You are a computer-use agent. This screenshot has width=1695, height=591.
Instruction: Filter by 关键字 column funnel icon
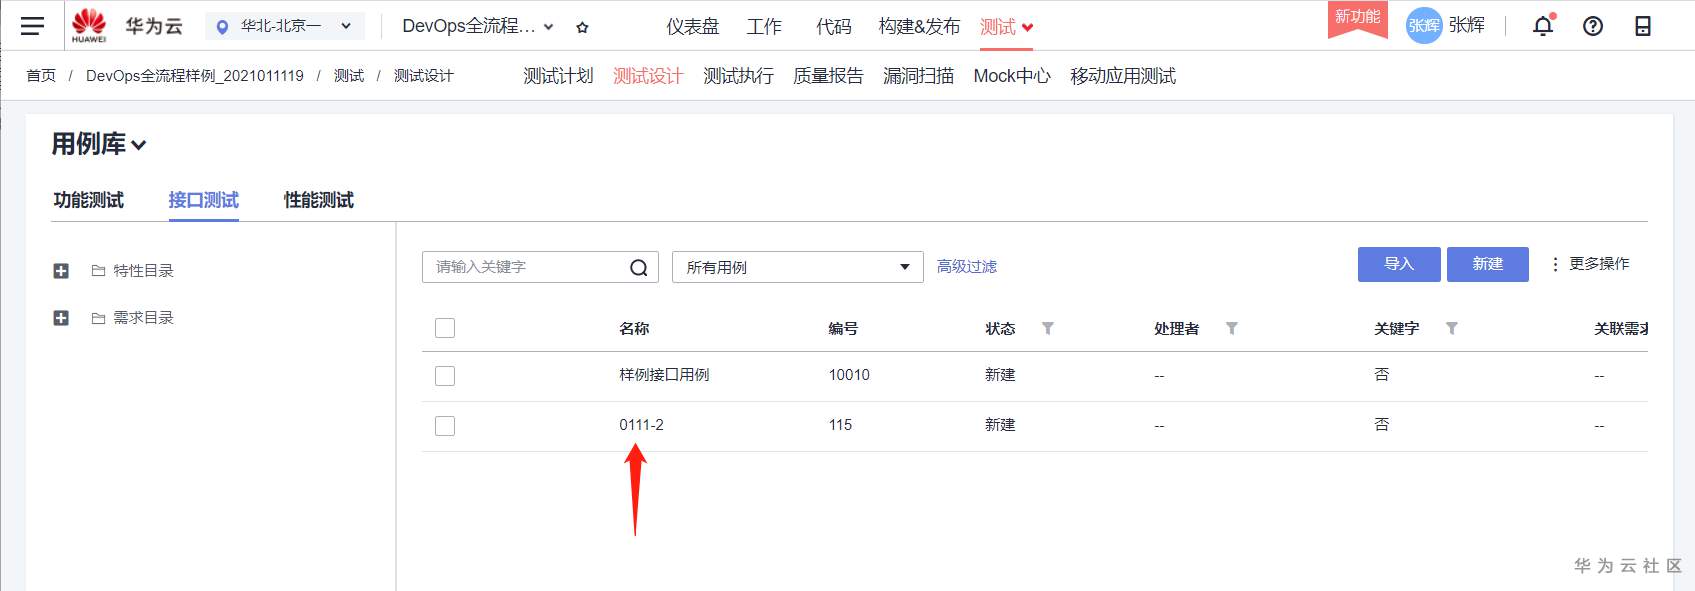(x=1451, y=328)
